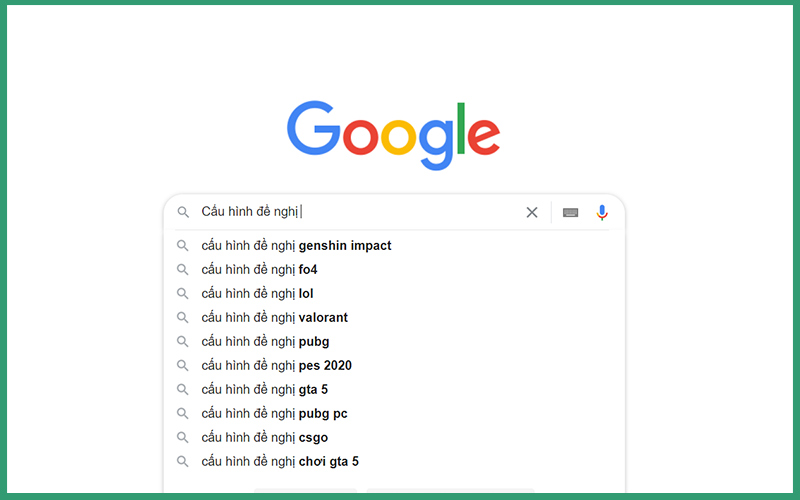Click the clear search X icon
Image resolution: width=800 pixels, height=500 pixels.
(x=532, y=212)
